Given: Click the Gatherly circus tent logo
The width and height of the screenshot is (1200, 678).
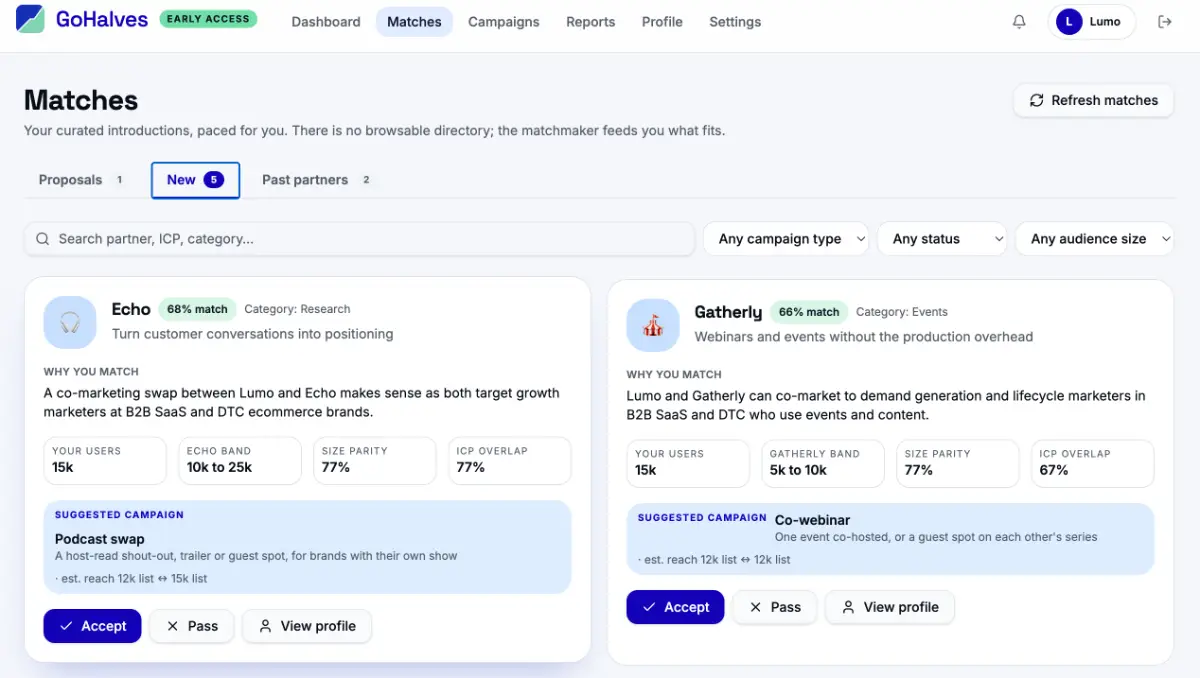Looking at the screenshot, I should [x=653, y=325].
